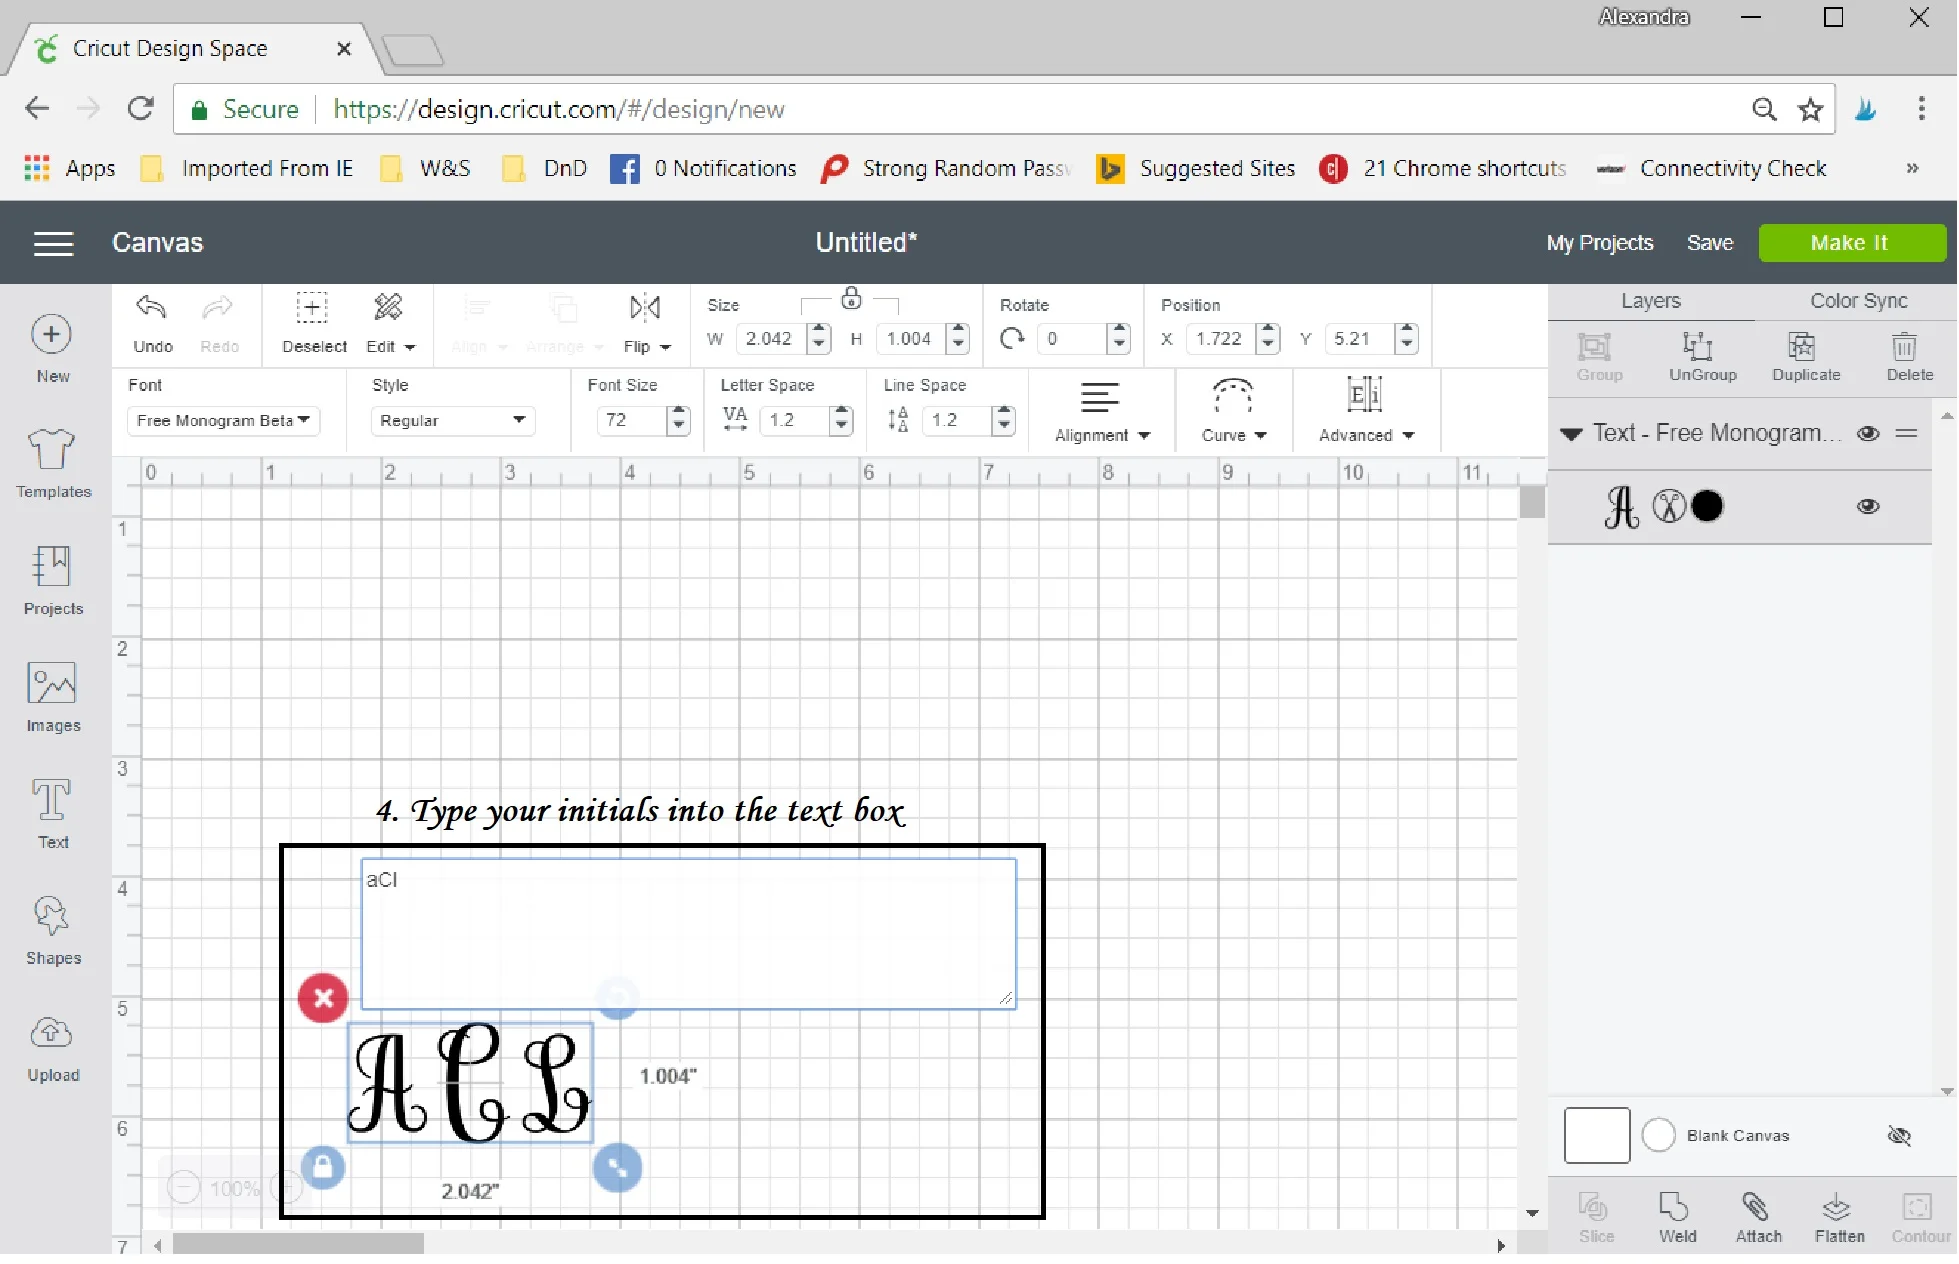Click the Blank Canvas white swatch
The width and height of the screenshot is (1959, 1264).
click(x=1596, y=1135)
